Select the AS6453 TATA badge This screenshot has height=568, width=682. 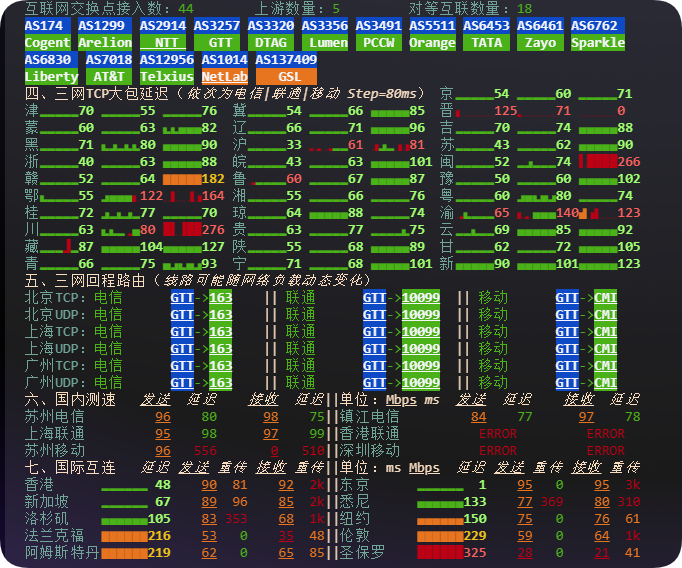pyautogui.click(x=487, y=34)
